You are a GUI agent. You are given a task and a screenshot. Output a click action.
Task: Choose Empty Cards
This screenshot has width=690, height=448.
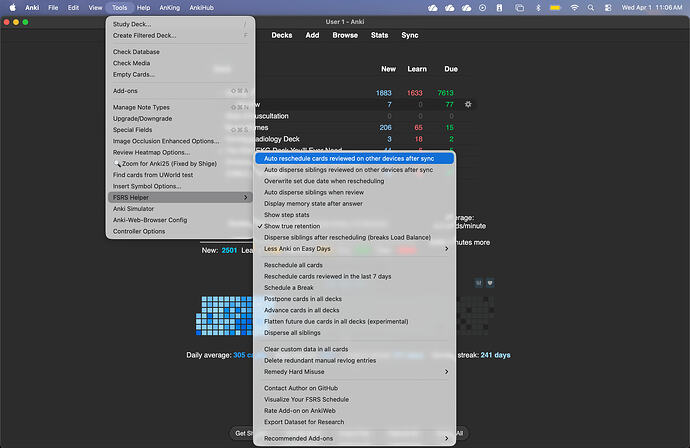pyautogui.click(x=180, y=75)
